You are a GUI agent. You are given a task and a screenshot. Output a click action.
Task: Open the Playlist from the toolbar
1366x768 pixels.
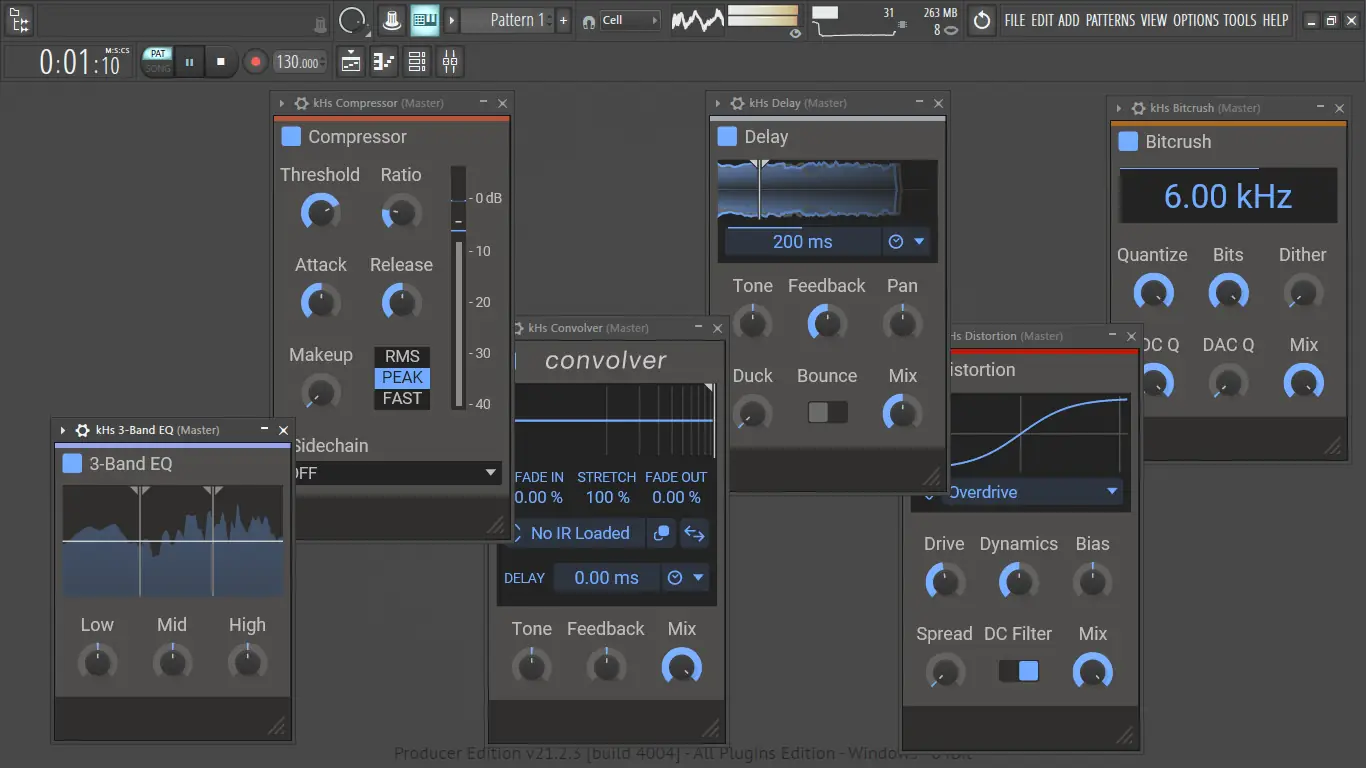click(x=350, y=61)
